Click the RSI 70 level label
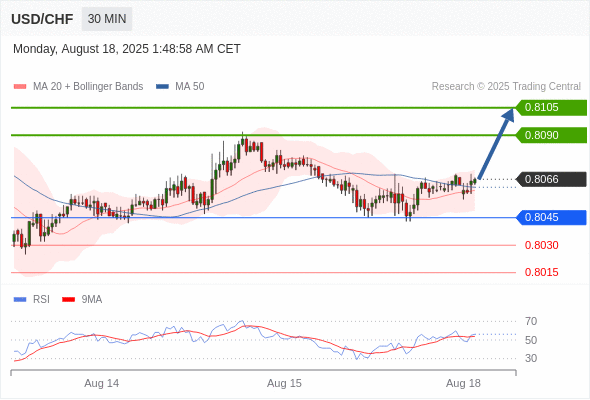This screenshot has width=590, height=400. [x=531, y=321]
